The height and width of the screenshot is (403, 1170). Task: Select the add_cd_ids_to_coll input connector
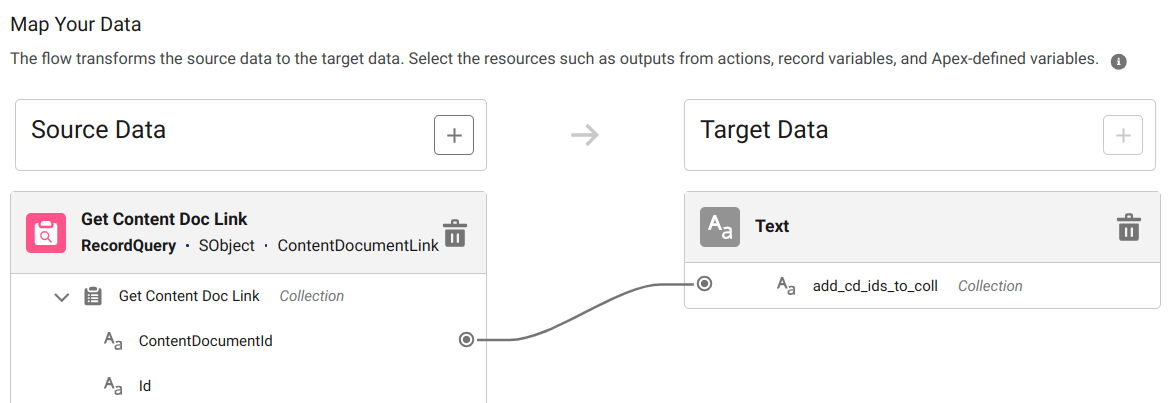click(704, 285)
